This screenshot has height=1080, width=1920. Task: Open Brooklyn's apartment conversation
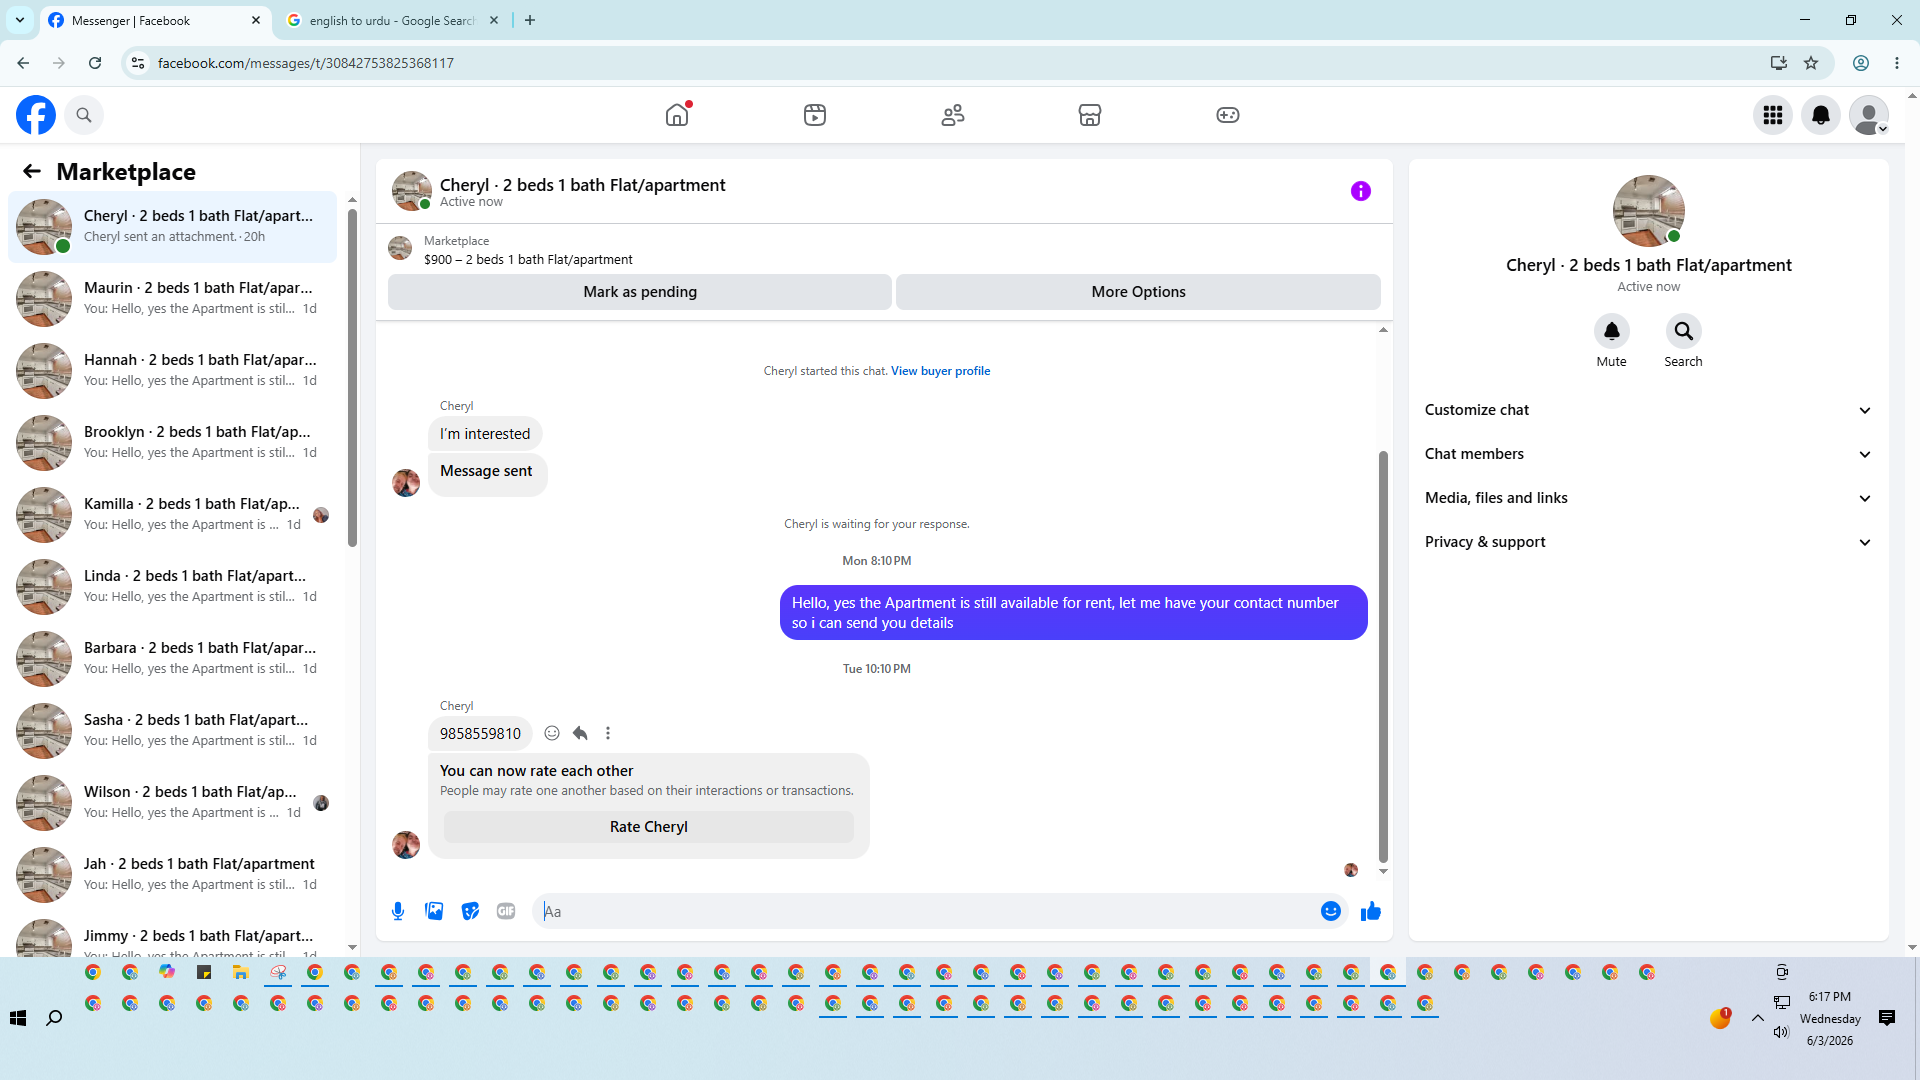[x=172, y=442]
